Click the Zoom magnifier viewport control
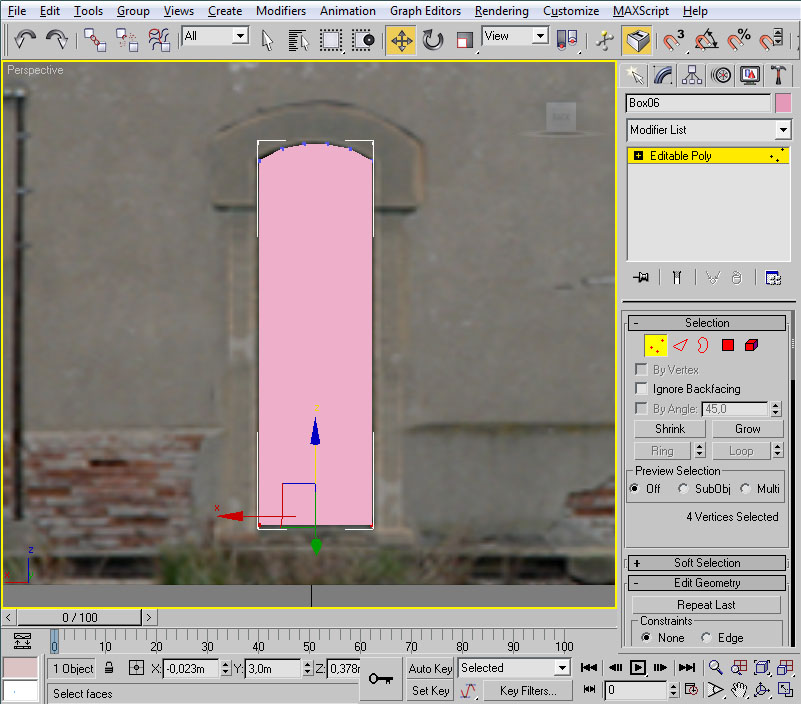 pos(716,667)
